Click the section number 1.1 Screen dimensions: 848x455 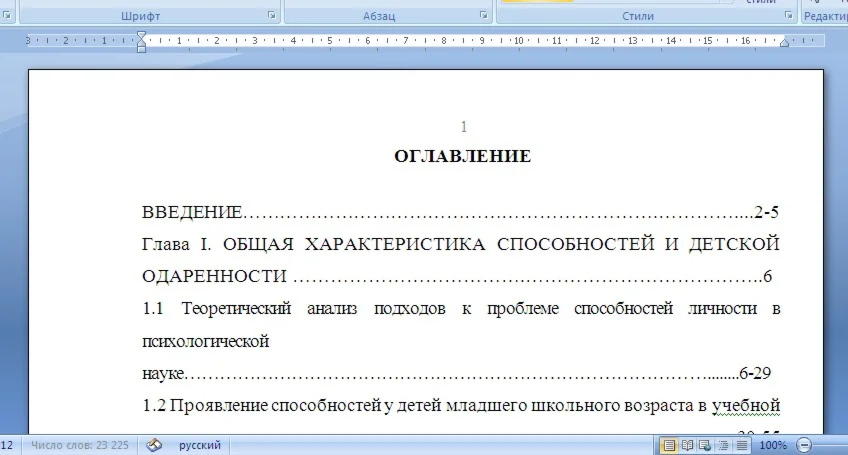point(153,308)
